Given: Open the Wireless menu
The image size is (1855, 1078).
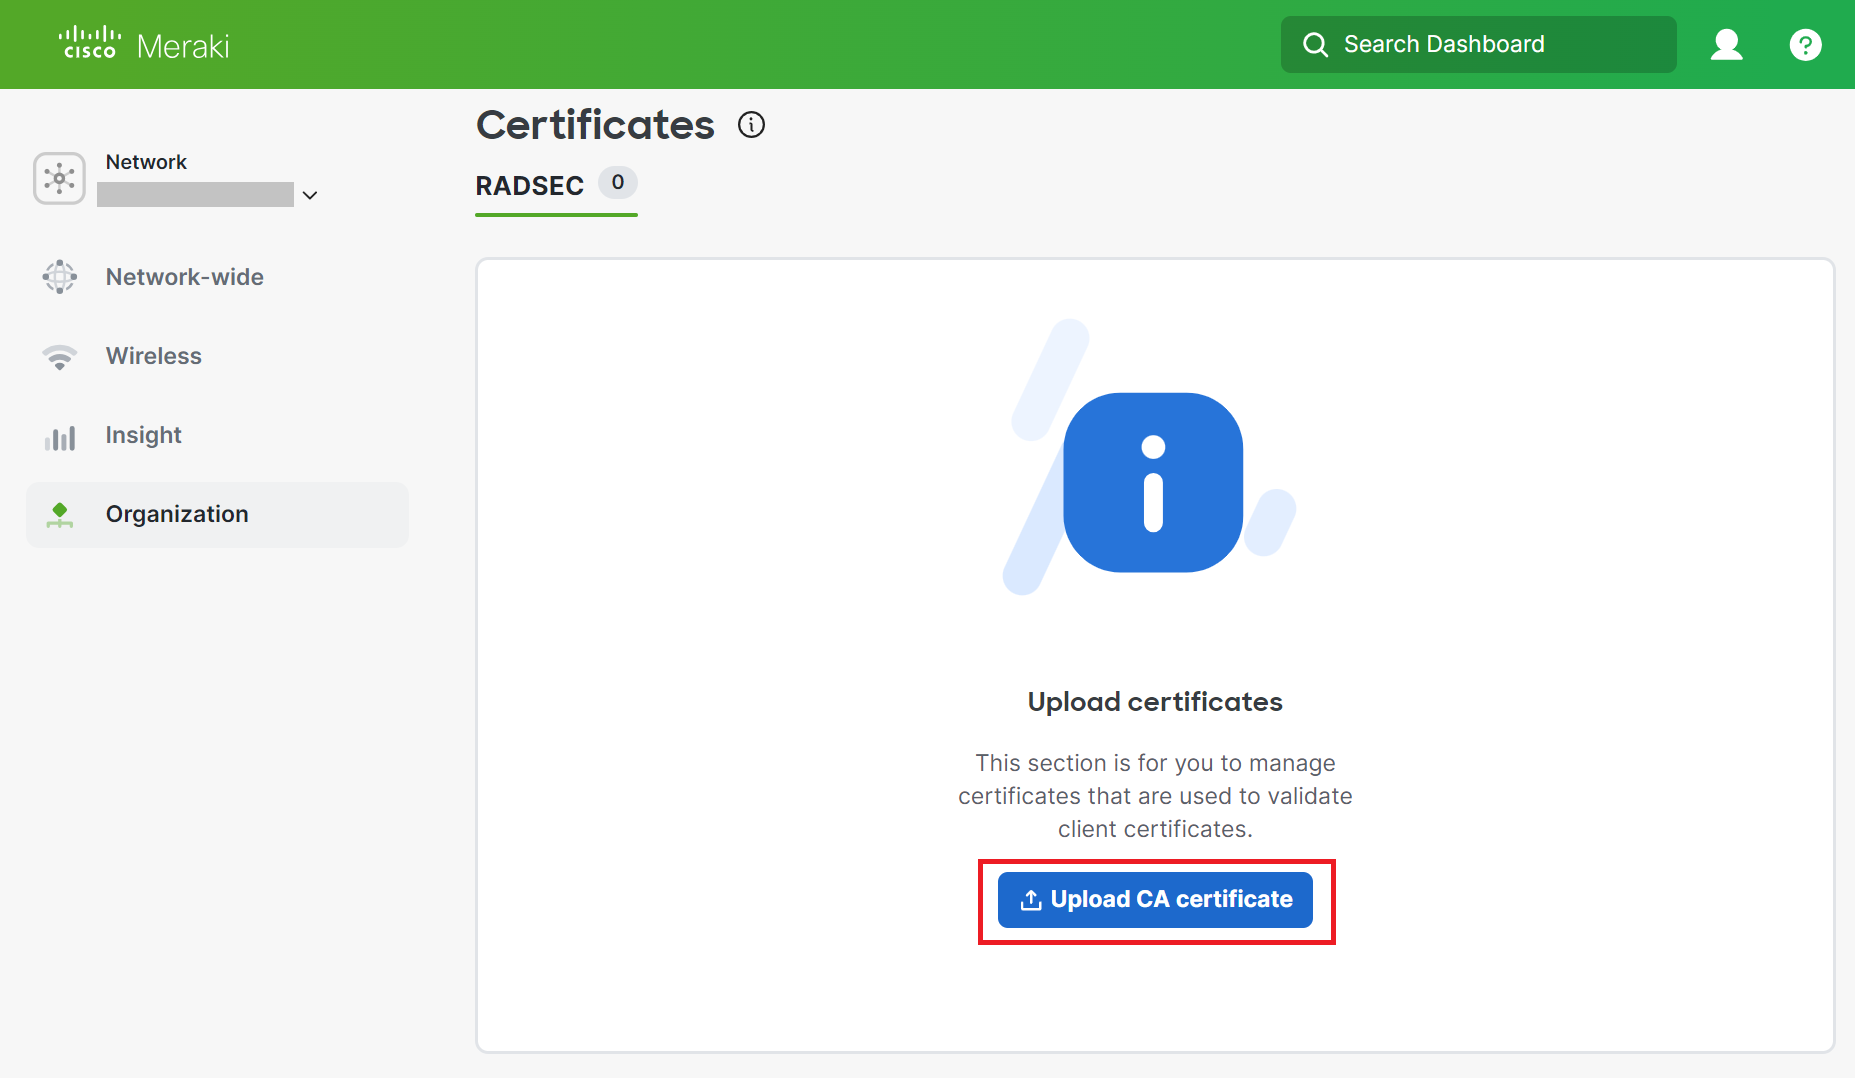Looking at the screenshot, I should pyautogui.click(x=154, y=356).
